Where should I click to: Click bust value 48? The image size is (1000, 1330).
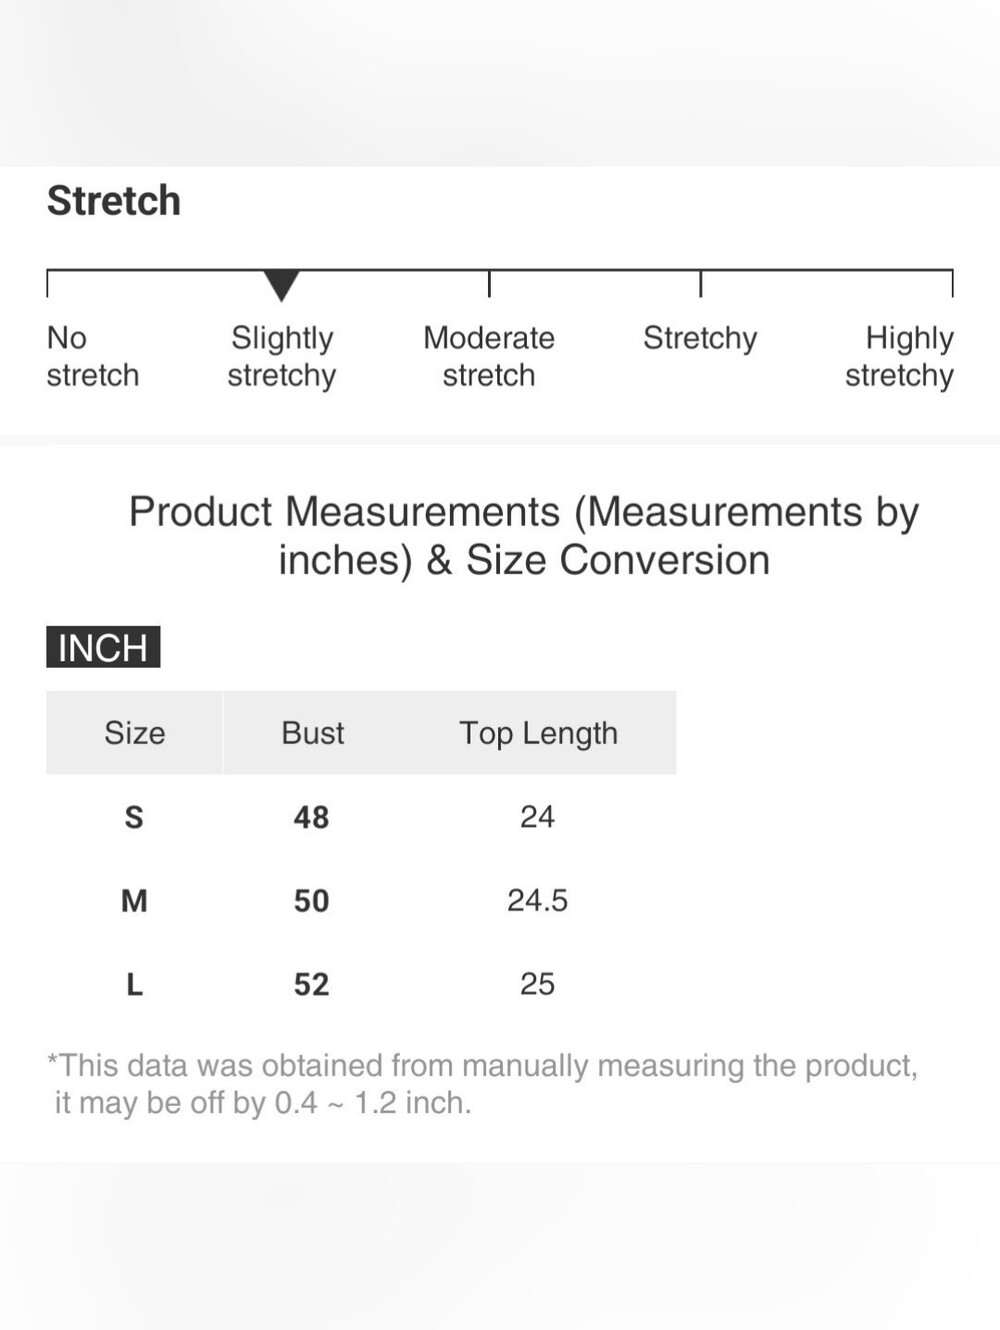click(312, 817)
